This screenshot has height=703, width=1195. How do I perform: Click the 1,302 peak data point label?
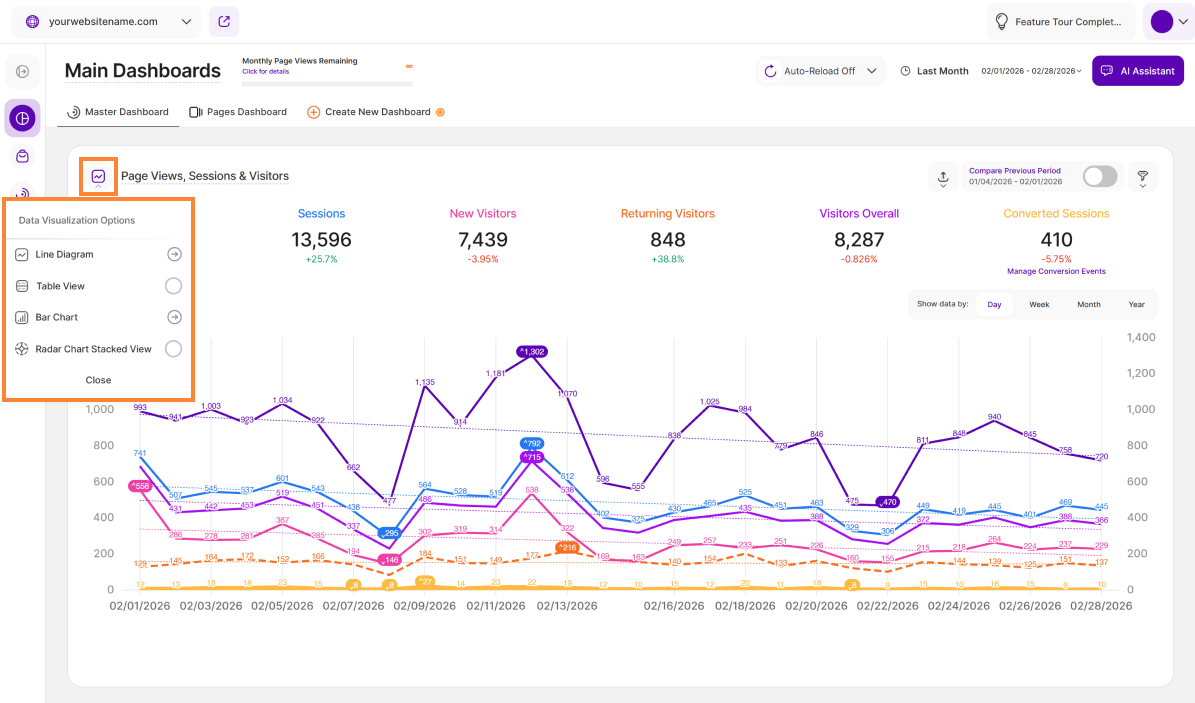pyautogui.click(x=531, y=351)
